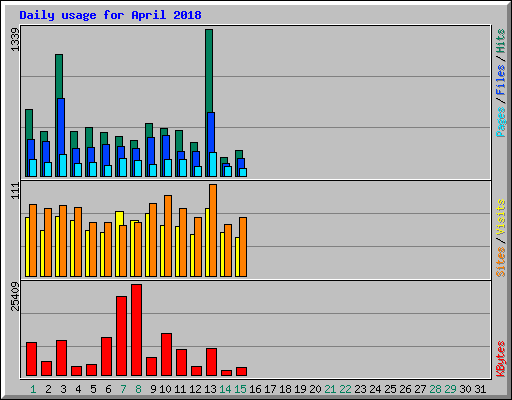Click the red KBytes bar for day 7

[x=121, y=336]
